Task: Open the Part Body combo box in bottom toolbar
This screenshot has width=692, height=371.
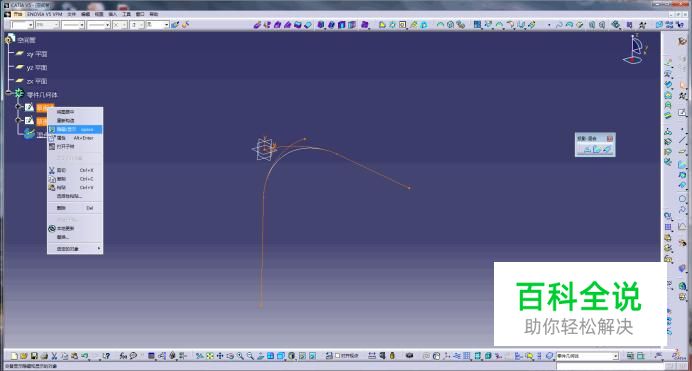Action: pyautogui.click(x=587, y=356)
